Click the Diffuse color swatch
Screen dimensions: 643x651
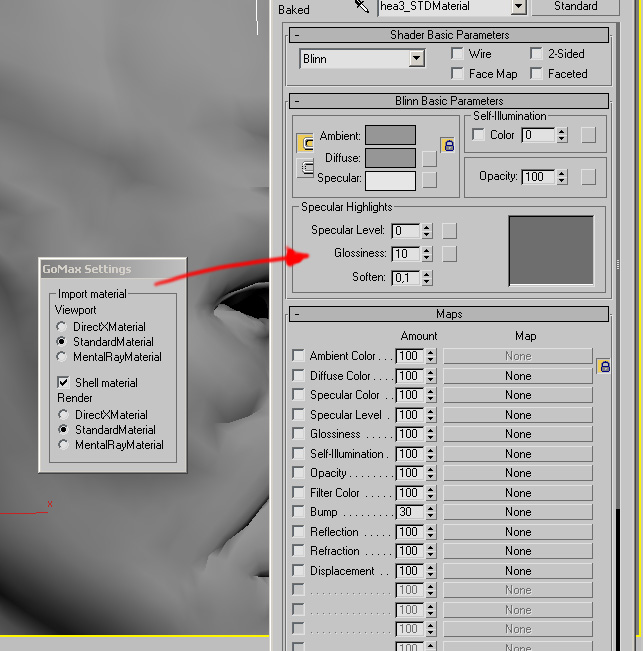(390, 158)
